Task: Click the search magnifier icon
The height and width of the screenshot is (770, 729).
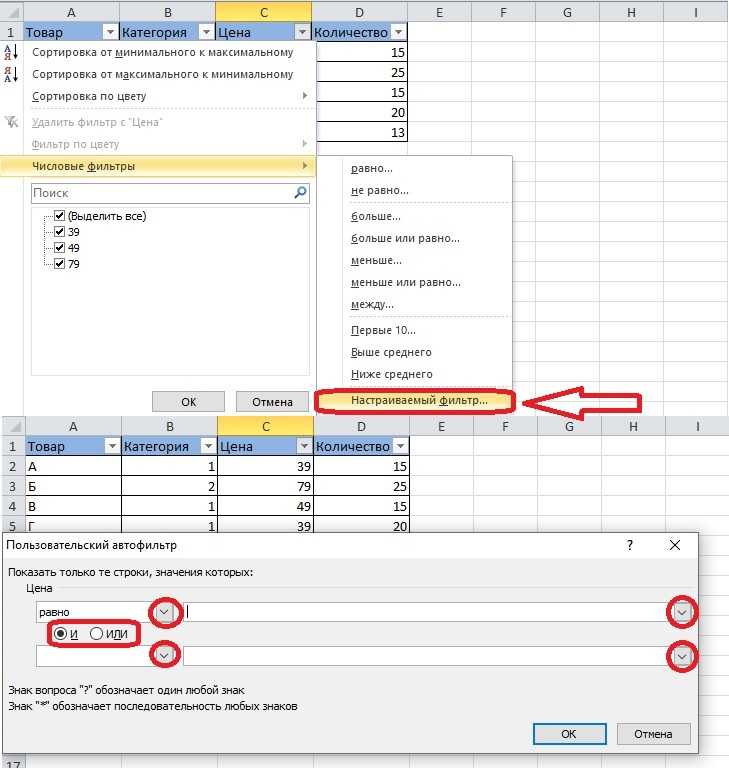Action: coord(300,193)
